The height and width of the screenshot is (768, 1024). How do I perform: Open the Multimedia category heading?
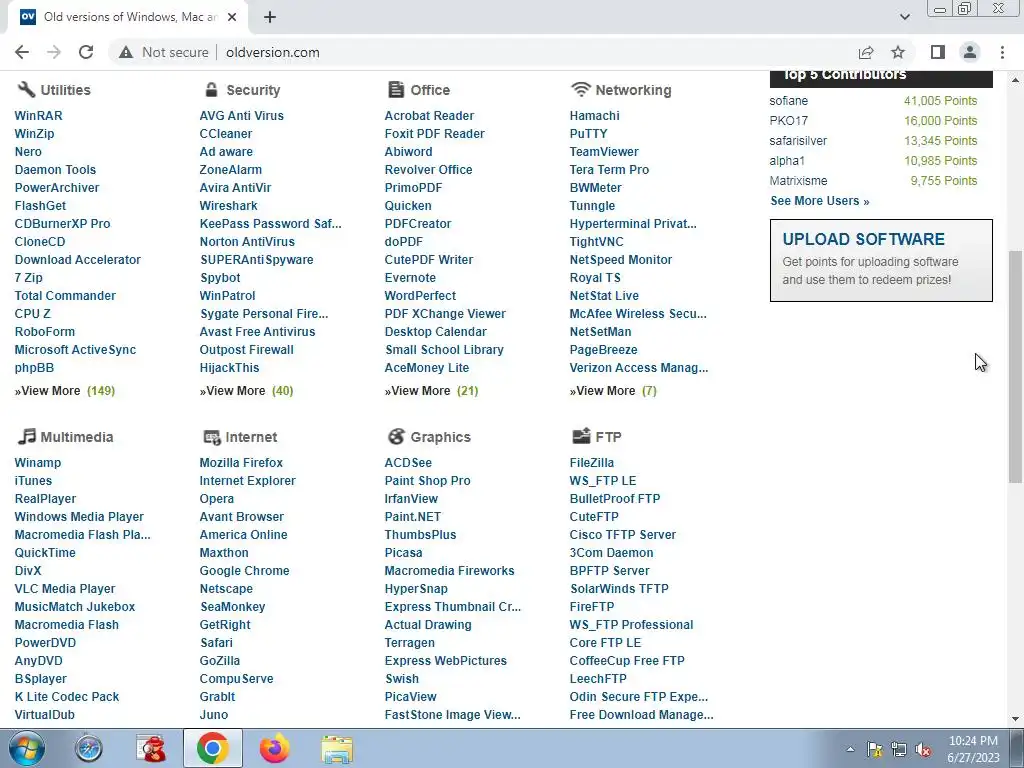(x=76, y=437)
